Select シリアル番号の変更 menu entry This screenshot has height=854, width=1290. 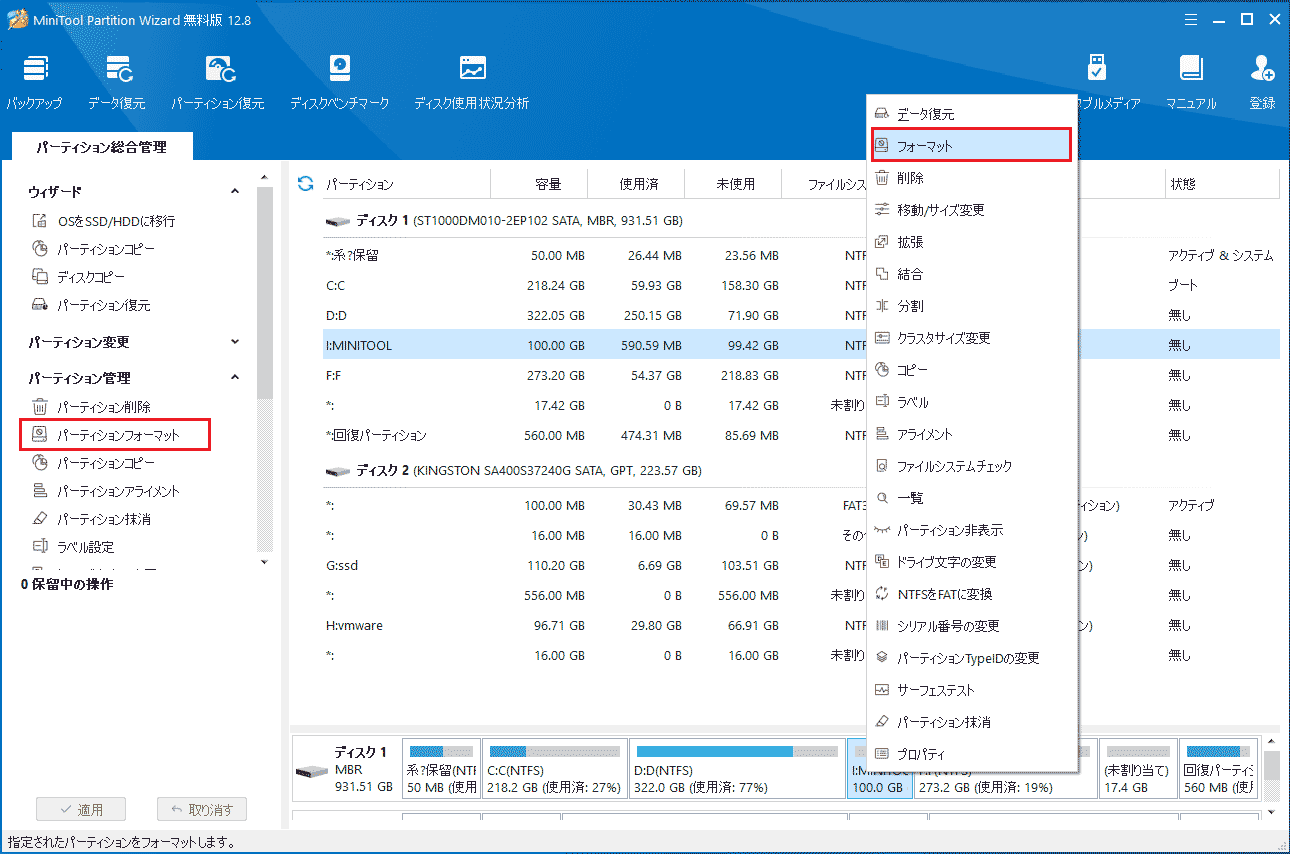point(972,626)
